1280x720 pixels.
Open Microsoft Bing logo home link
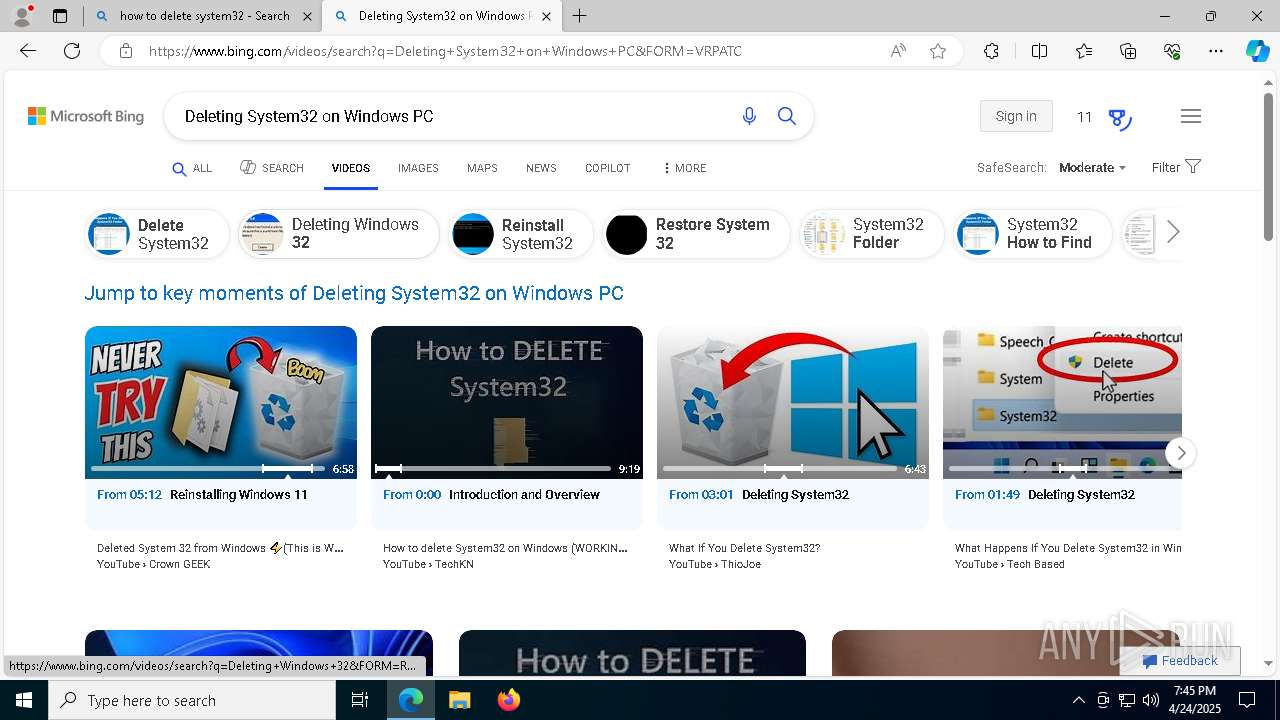[86, 117]
